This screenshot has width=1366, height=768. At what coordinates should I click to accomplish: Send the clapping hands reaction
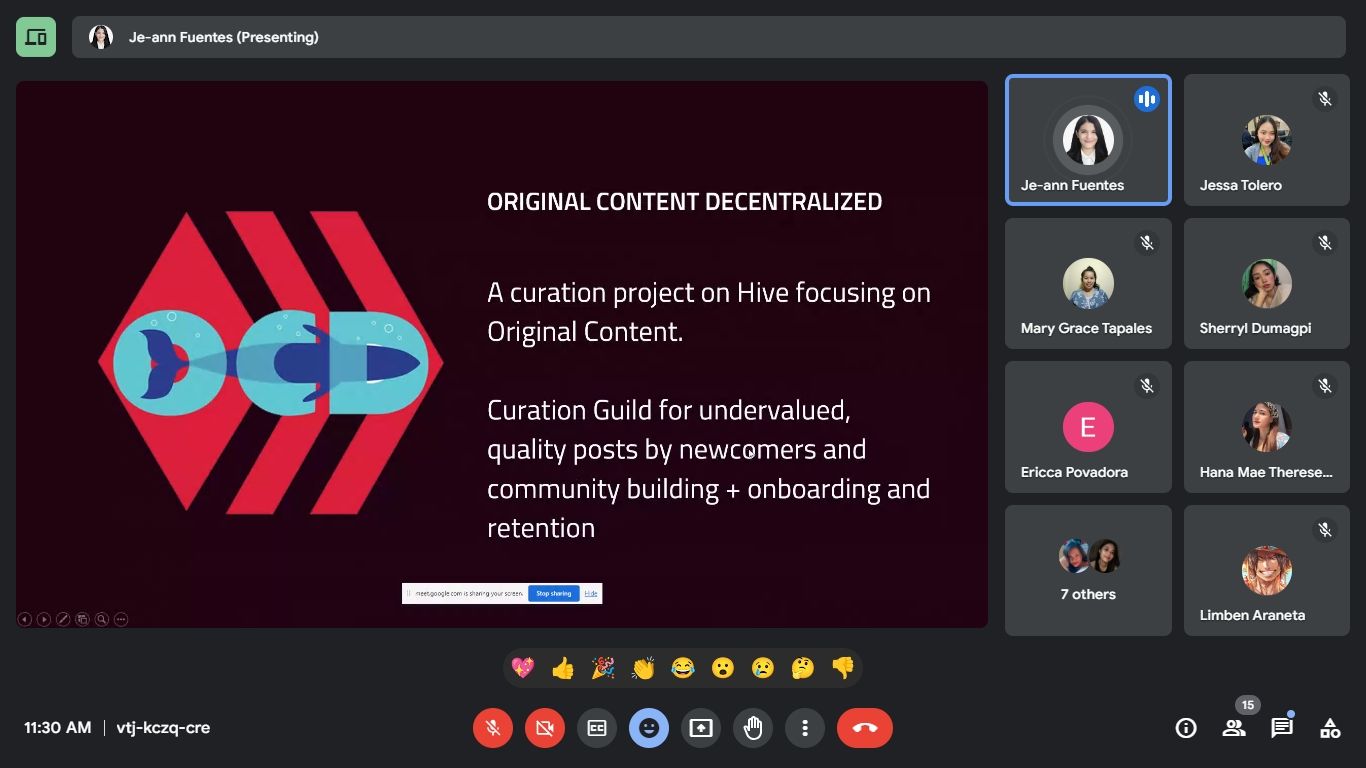[643, 667]
